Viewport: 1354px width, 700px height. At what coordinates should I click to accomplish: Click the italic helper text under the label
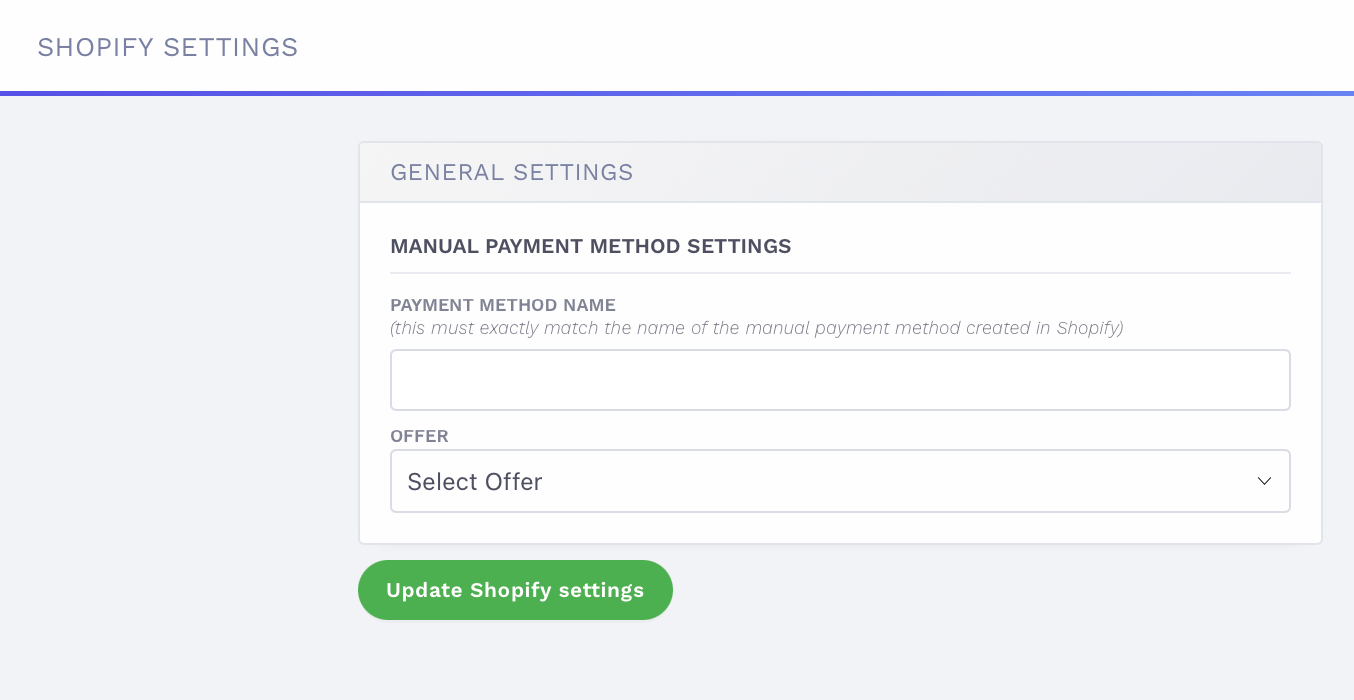click(x=757, y=328)
